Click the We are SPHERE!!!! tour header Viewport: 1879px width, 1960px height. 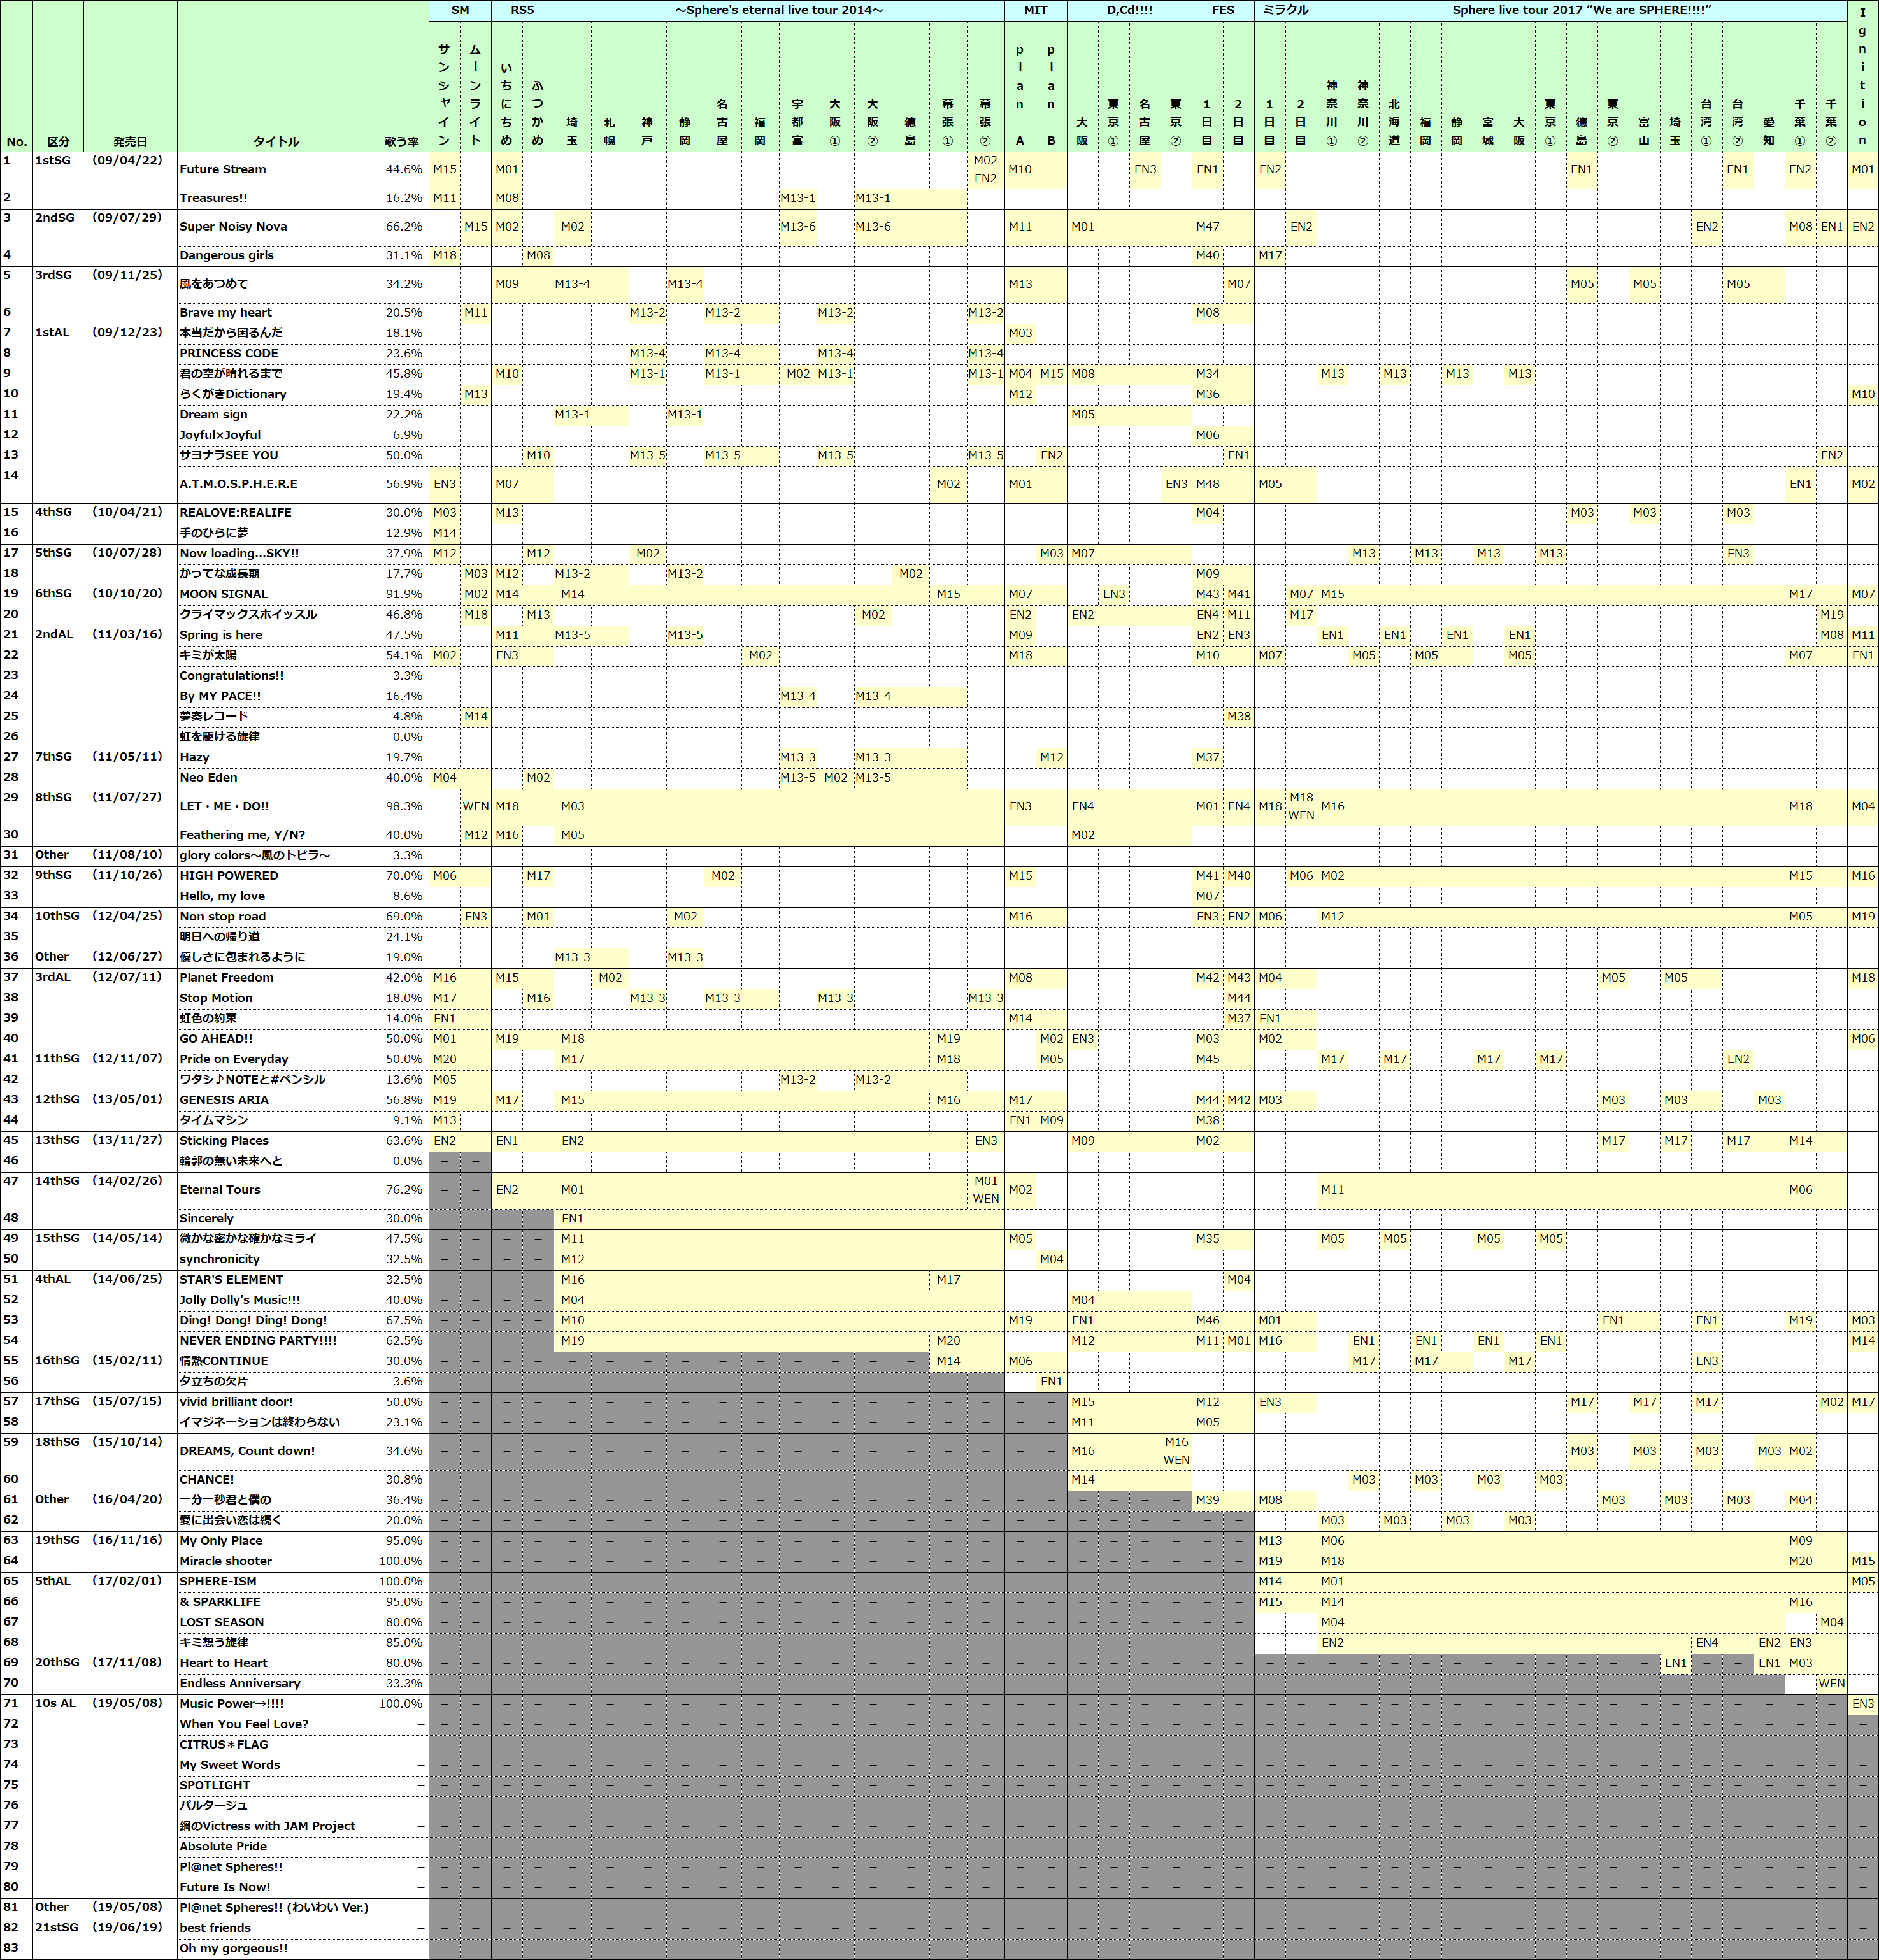1581,10
